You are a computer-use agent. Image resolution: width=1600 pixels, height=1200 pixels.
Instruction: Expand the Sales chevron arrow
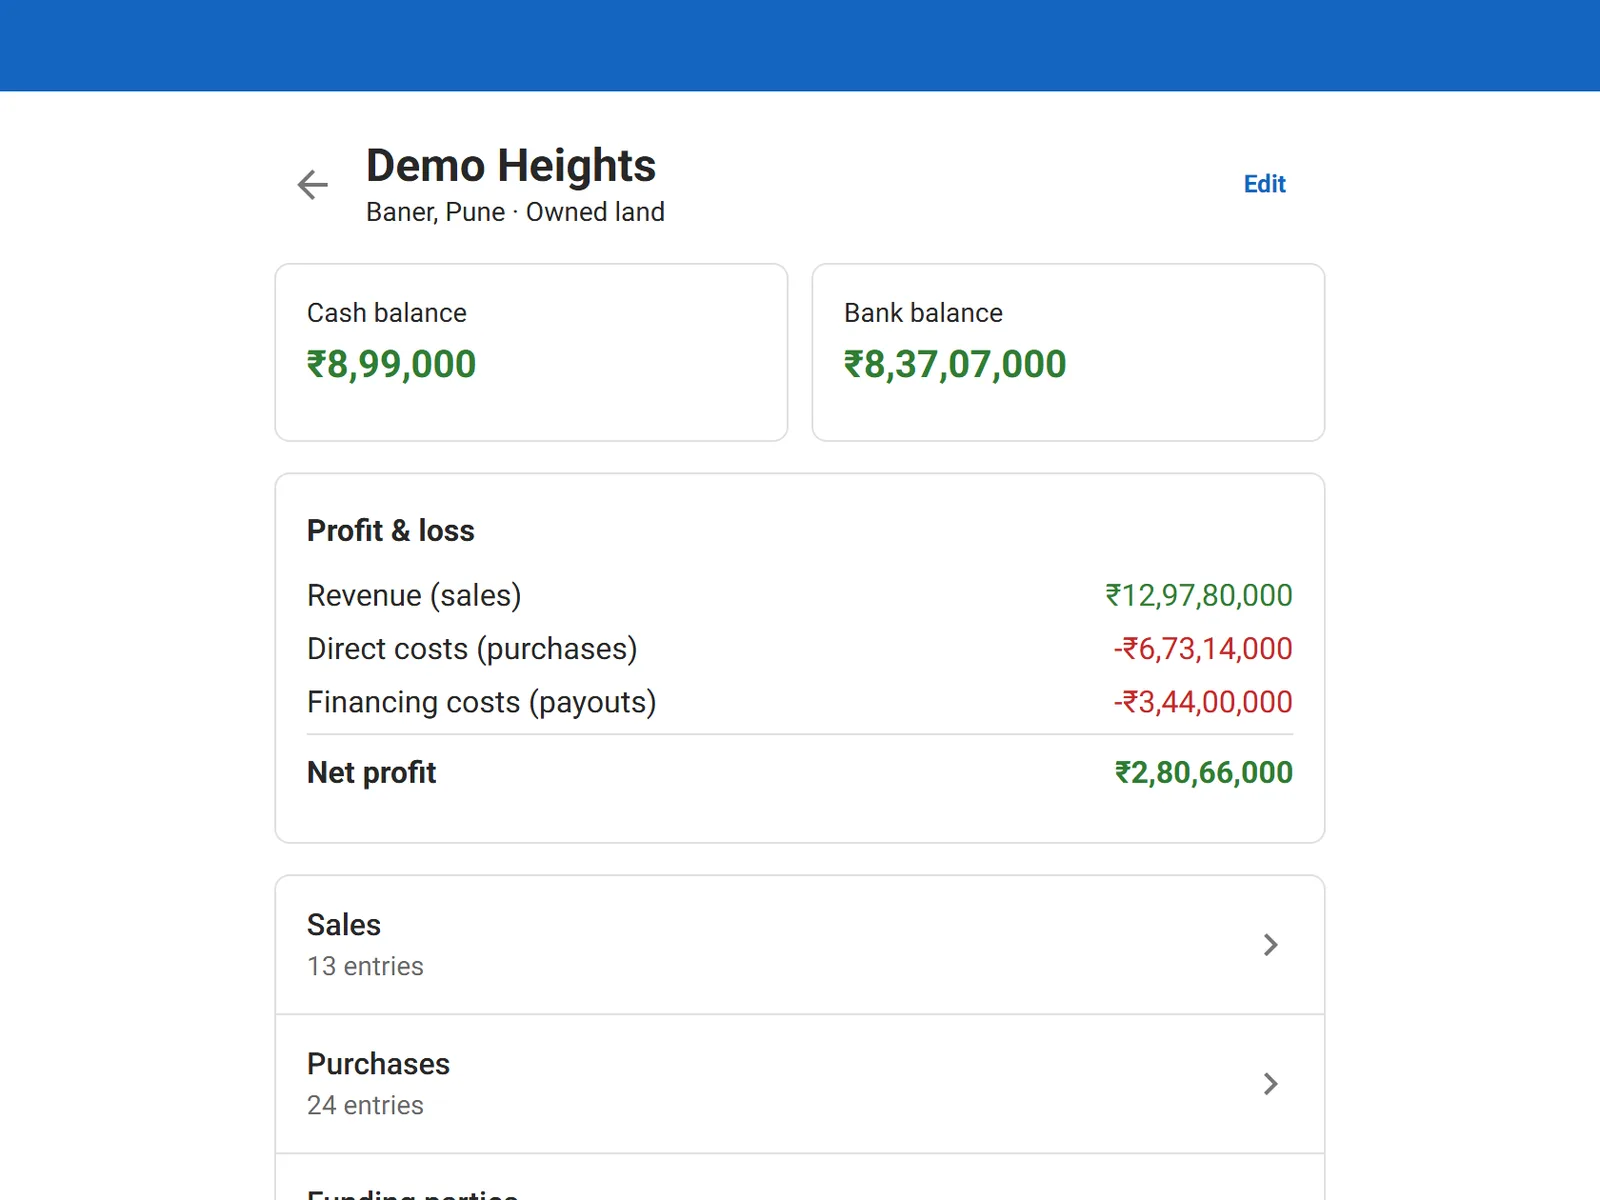click(1270, 945)
